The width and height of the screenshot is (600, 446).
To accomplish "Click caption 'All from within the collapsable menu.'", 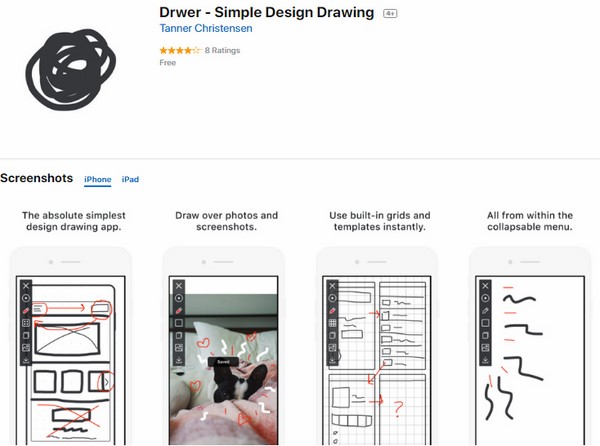I will pyautogui.click(x=530, y=221).
